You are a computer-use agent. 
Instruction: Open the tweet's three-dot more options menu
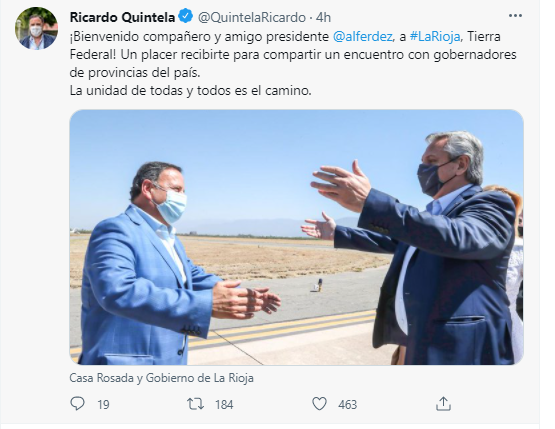point(515,16)
